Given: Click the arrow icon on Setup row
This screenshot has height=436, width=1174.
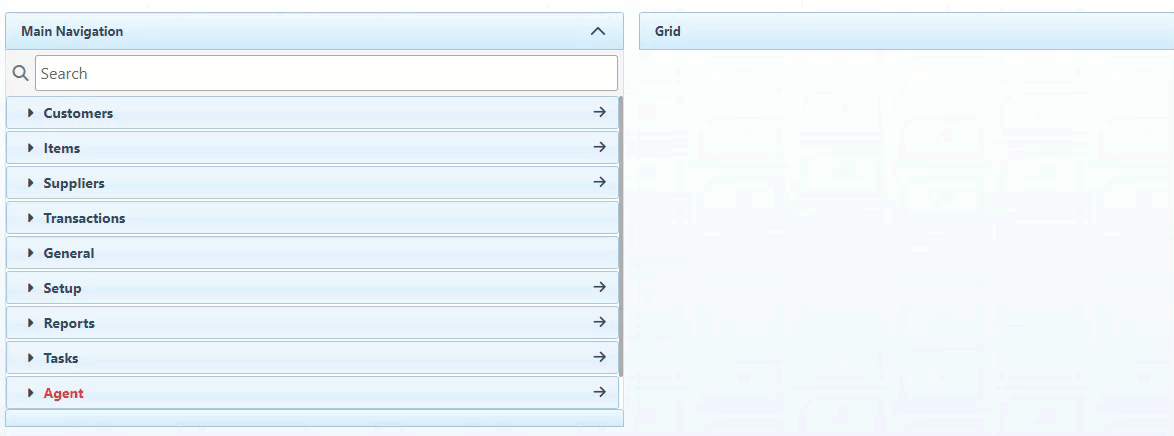Looking at the screenshot, I should (x=599, y=288).
